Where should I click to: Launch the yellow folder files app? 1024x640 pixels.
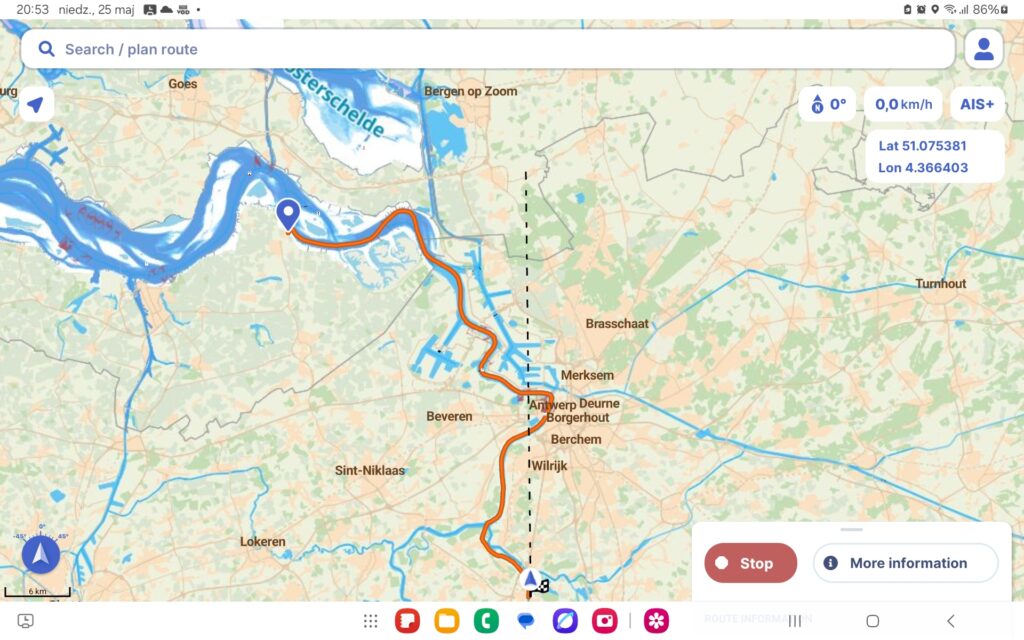click(447, 621)
